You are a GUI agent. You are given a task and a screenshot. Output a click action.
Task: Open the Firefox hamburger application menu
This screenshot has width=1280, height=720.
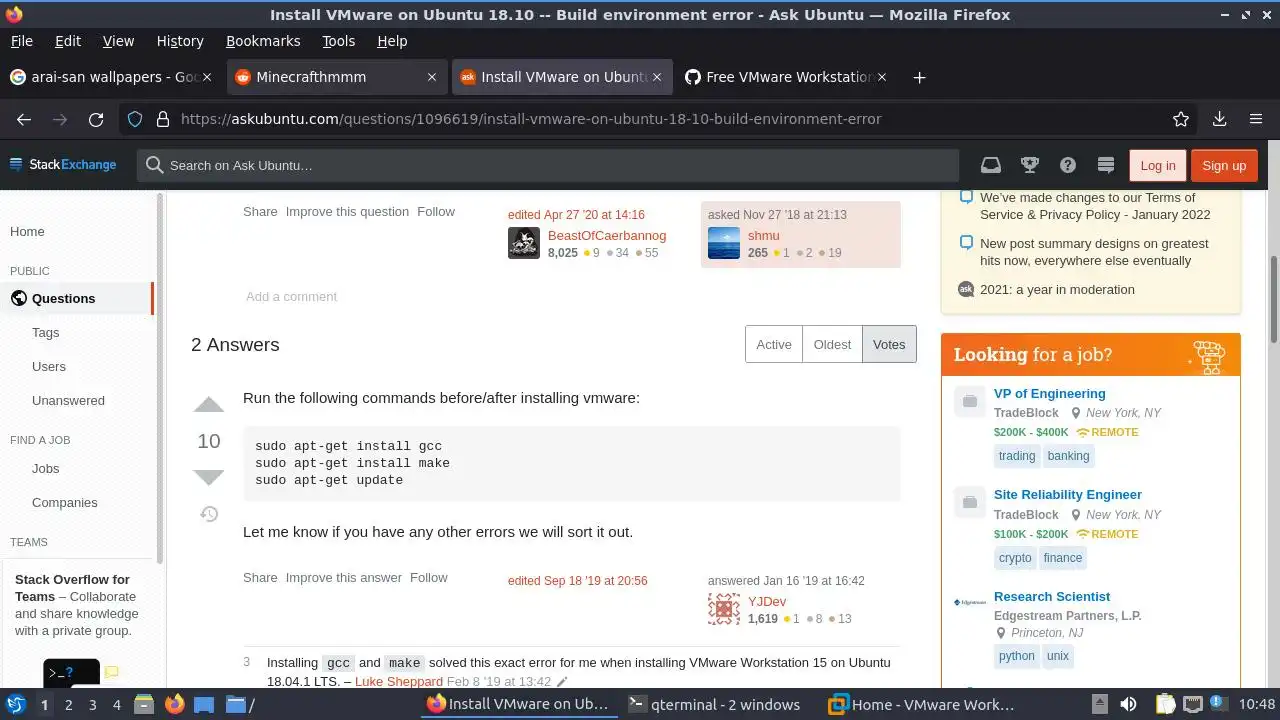(1256, 119)
